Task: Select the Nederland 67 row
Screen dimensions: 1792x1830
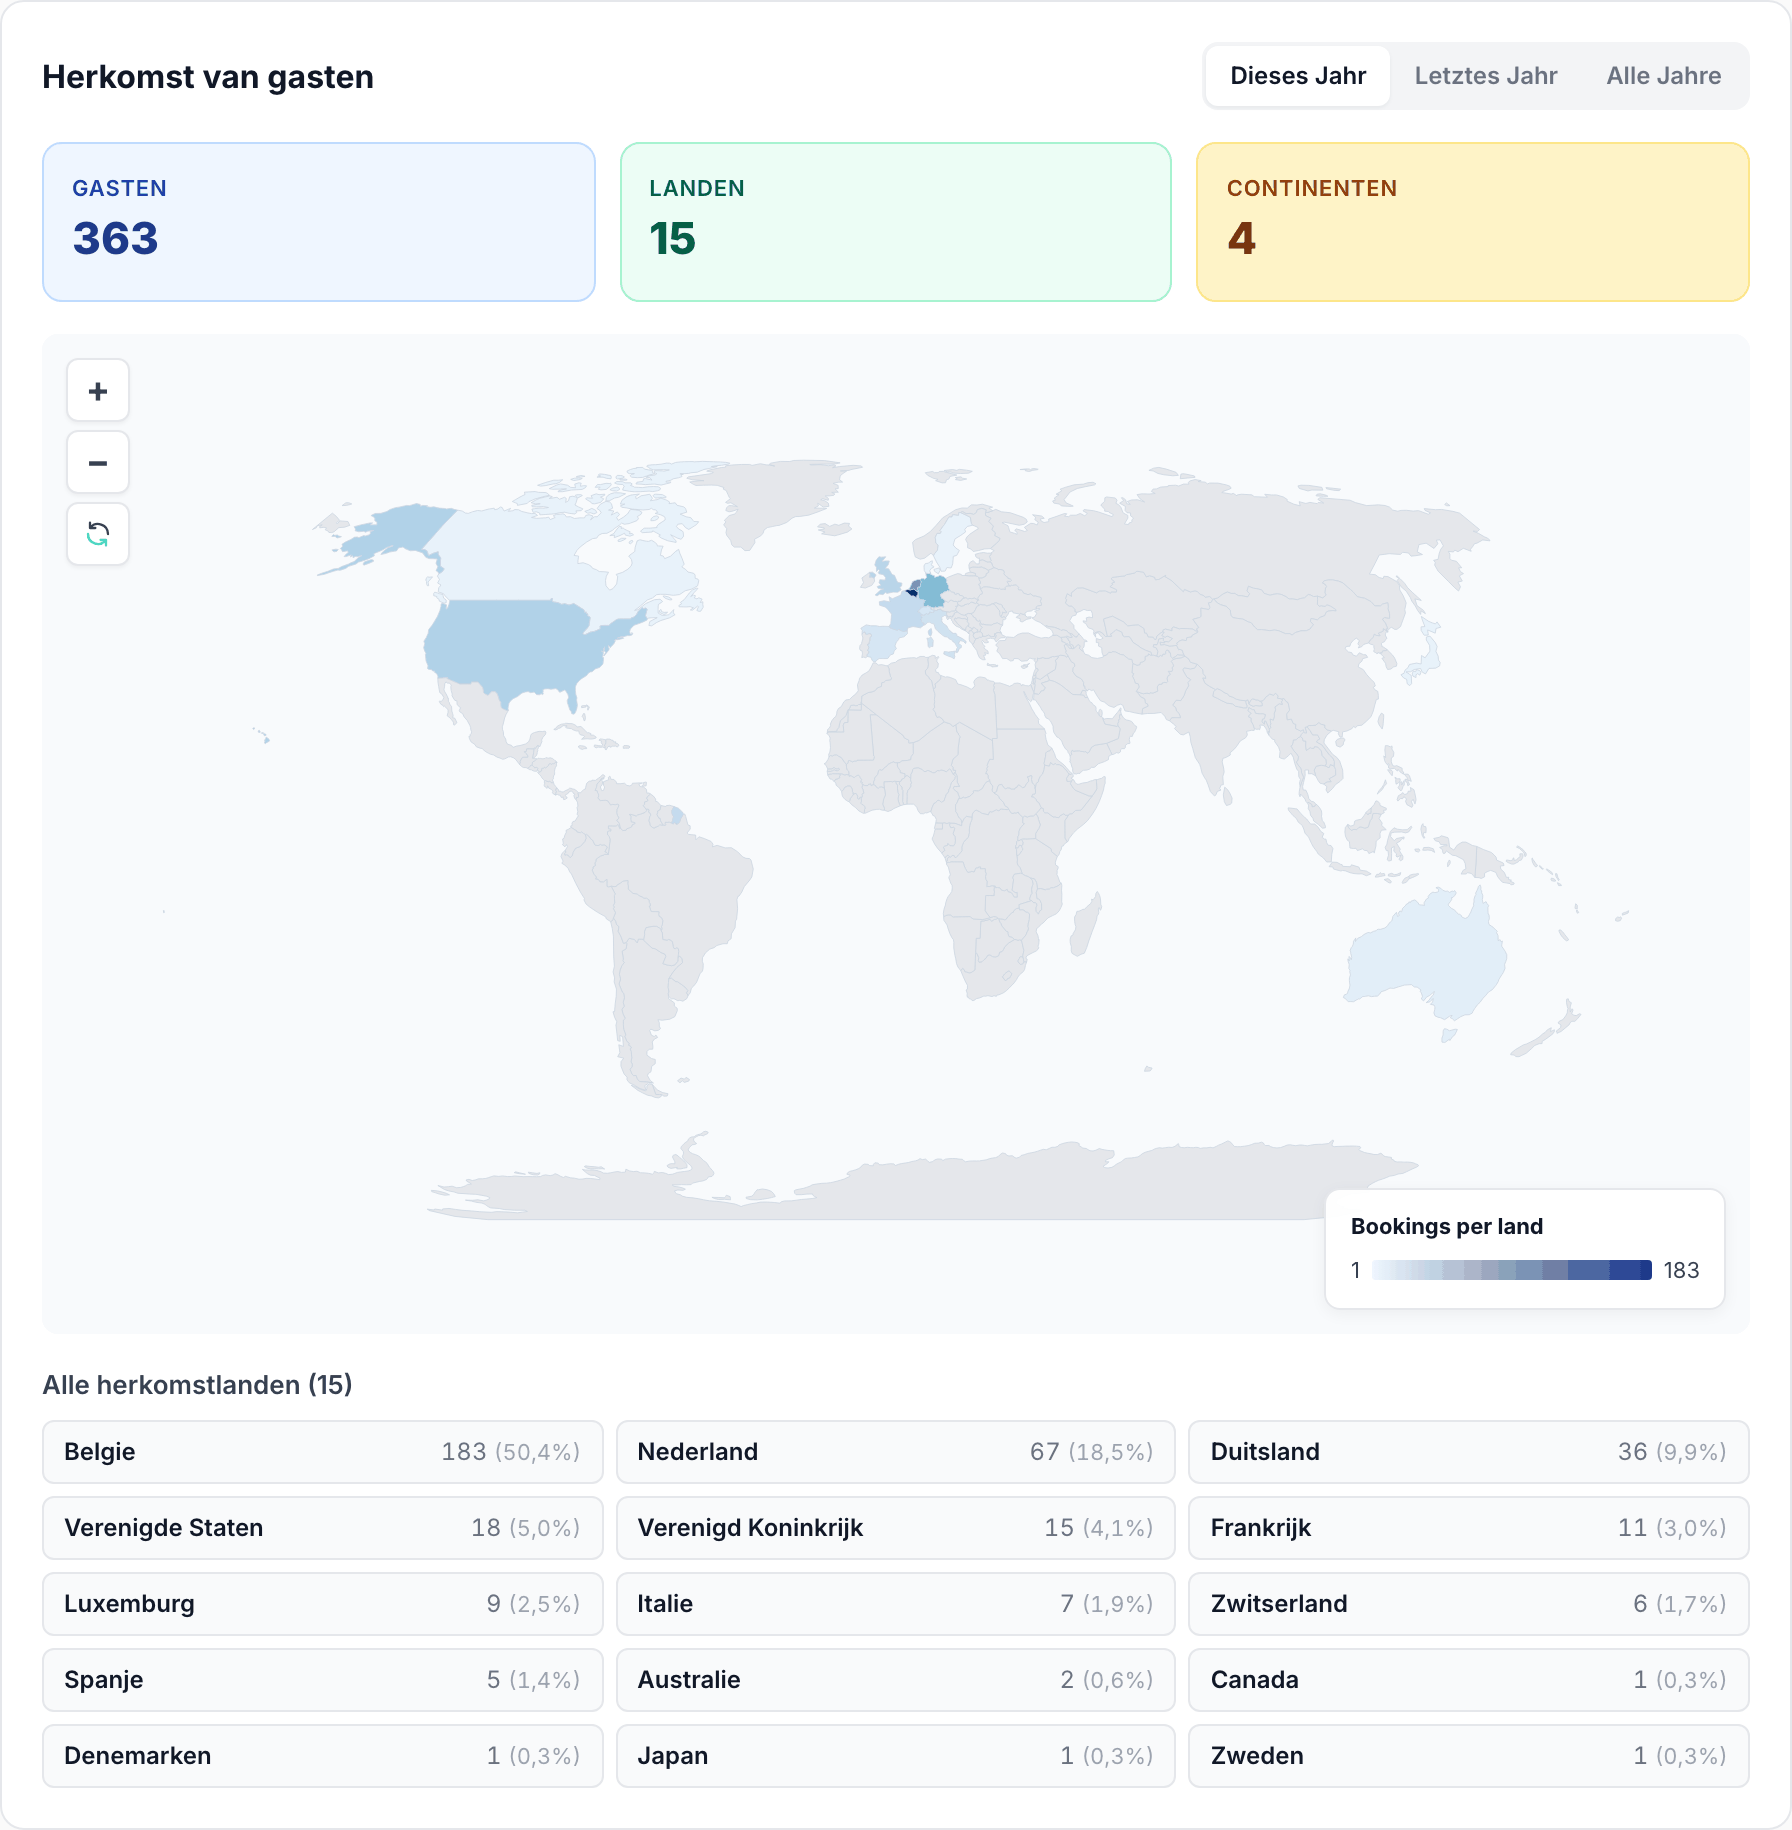Action: [x=896, y=1452]
